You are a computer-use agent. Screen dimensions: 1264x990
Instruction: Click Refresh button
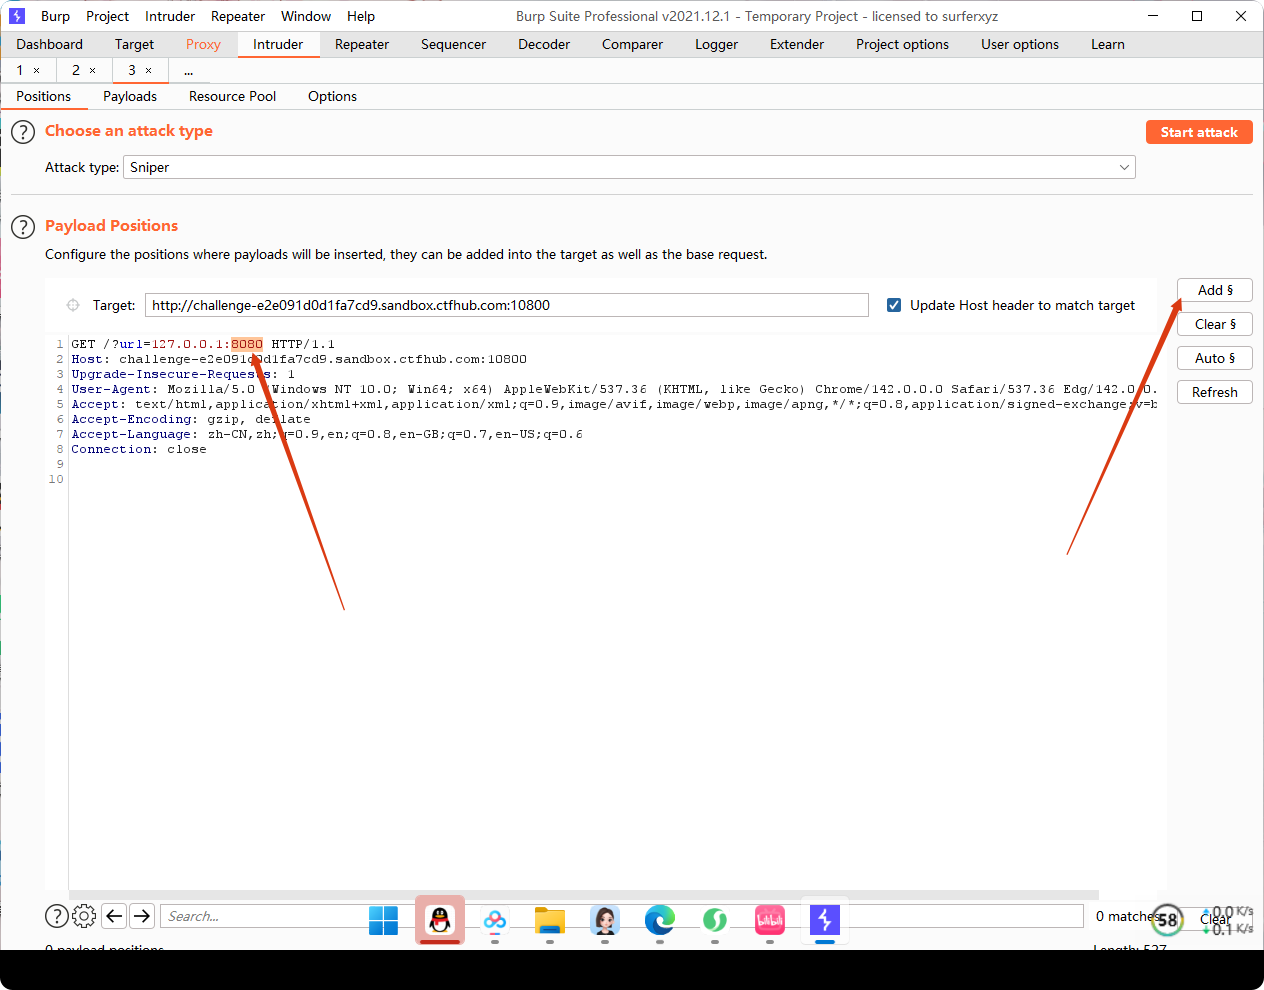(x=1215, y=392)
